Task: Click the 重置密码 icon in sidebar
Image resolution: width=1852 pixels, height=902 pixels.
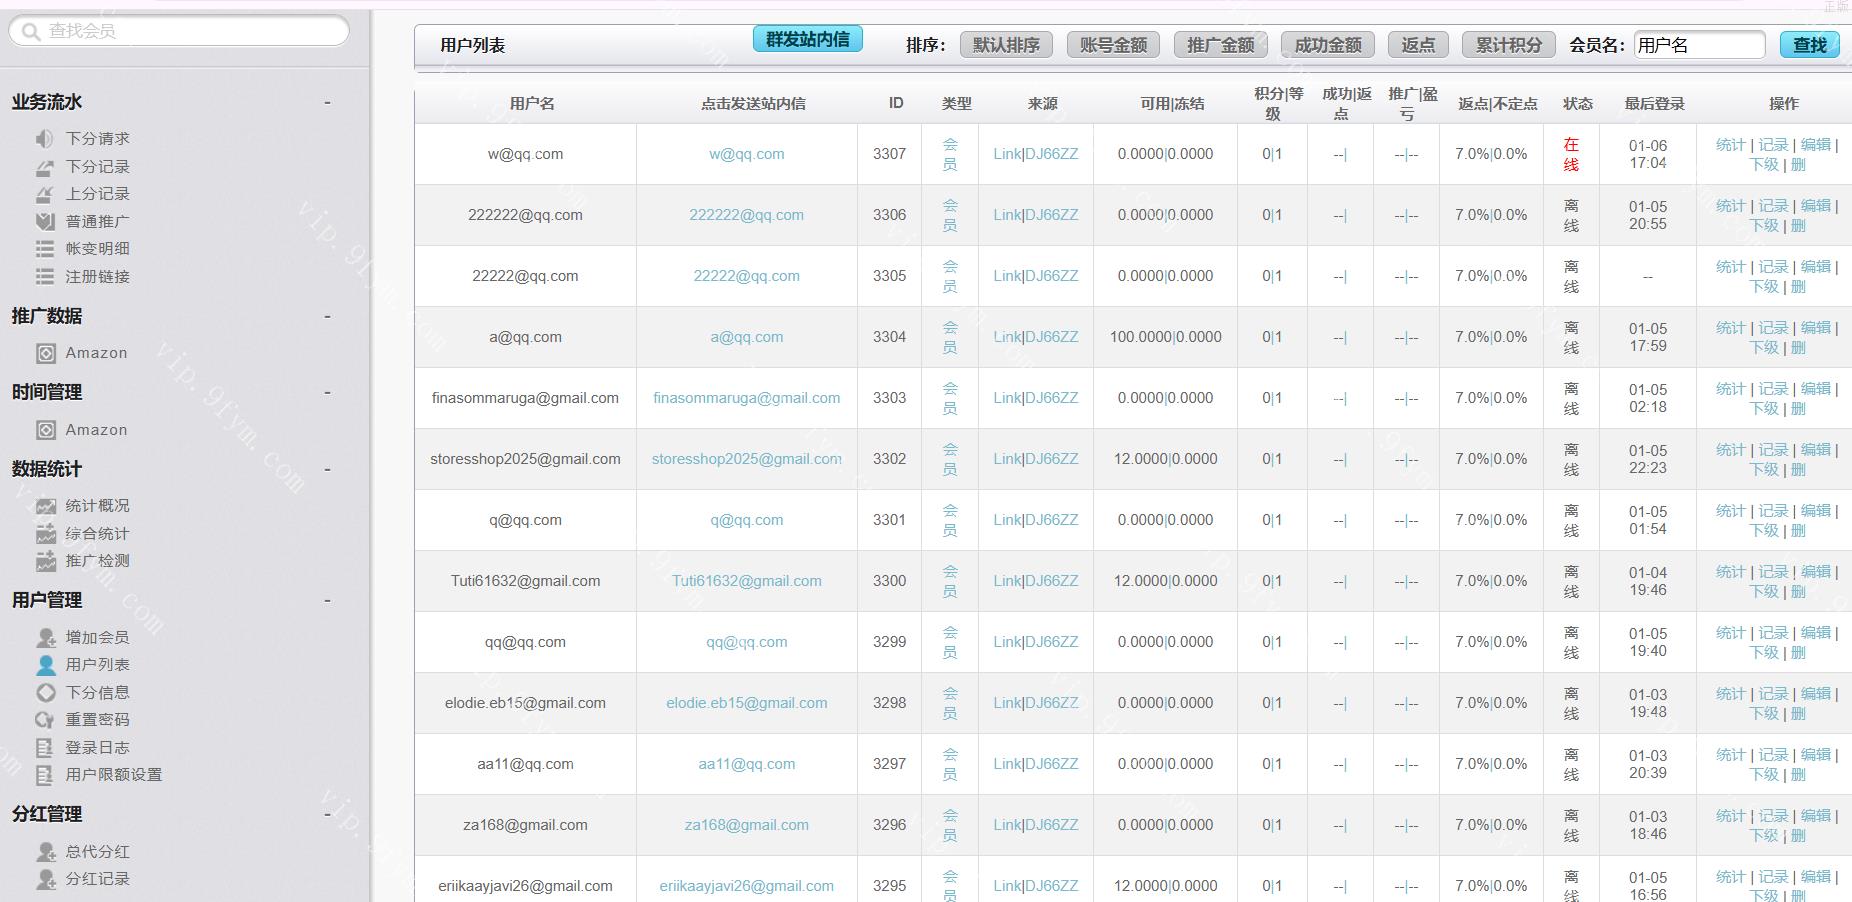Action: 45,720
